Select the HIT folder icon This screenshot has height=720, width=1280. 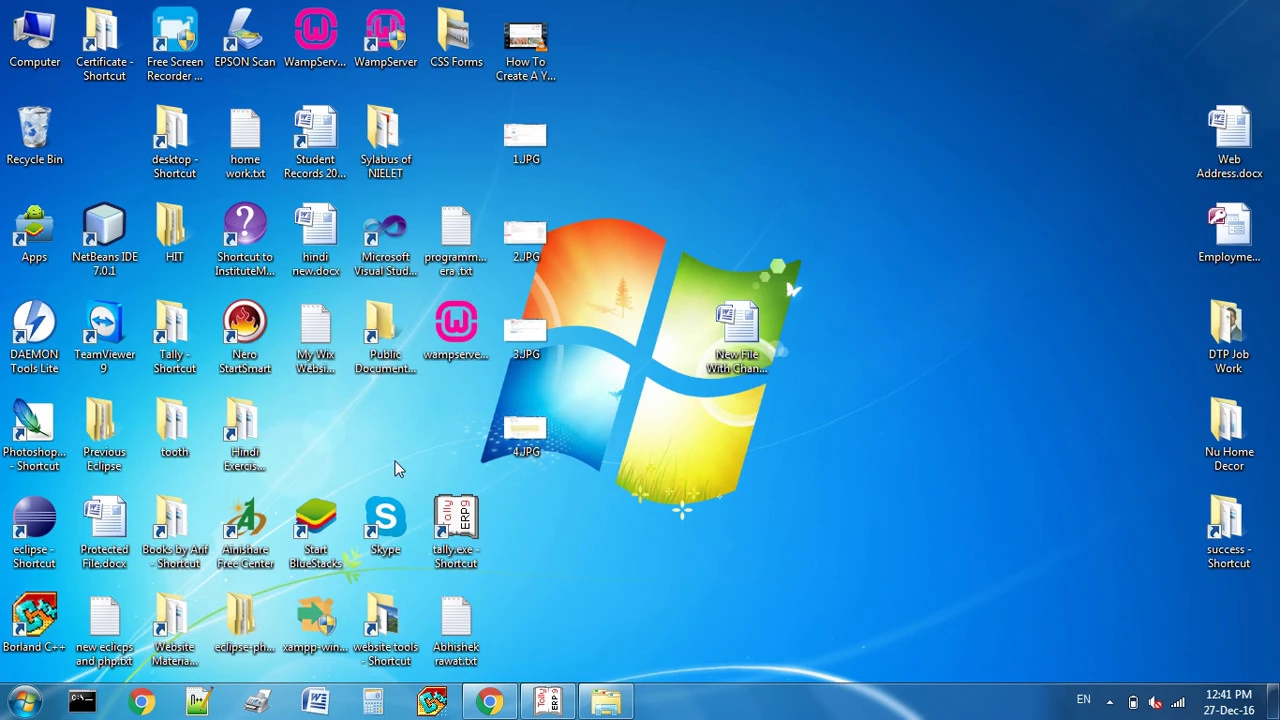[x=175, y=235]
